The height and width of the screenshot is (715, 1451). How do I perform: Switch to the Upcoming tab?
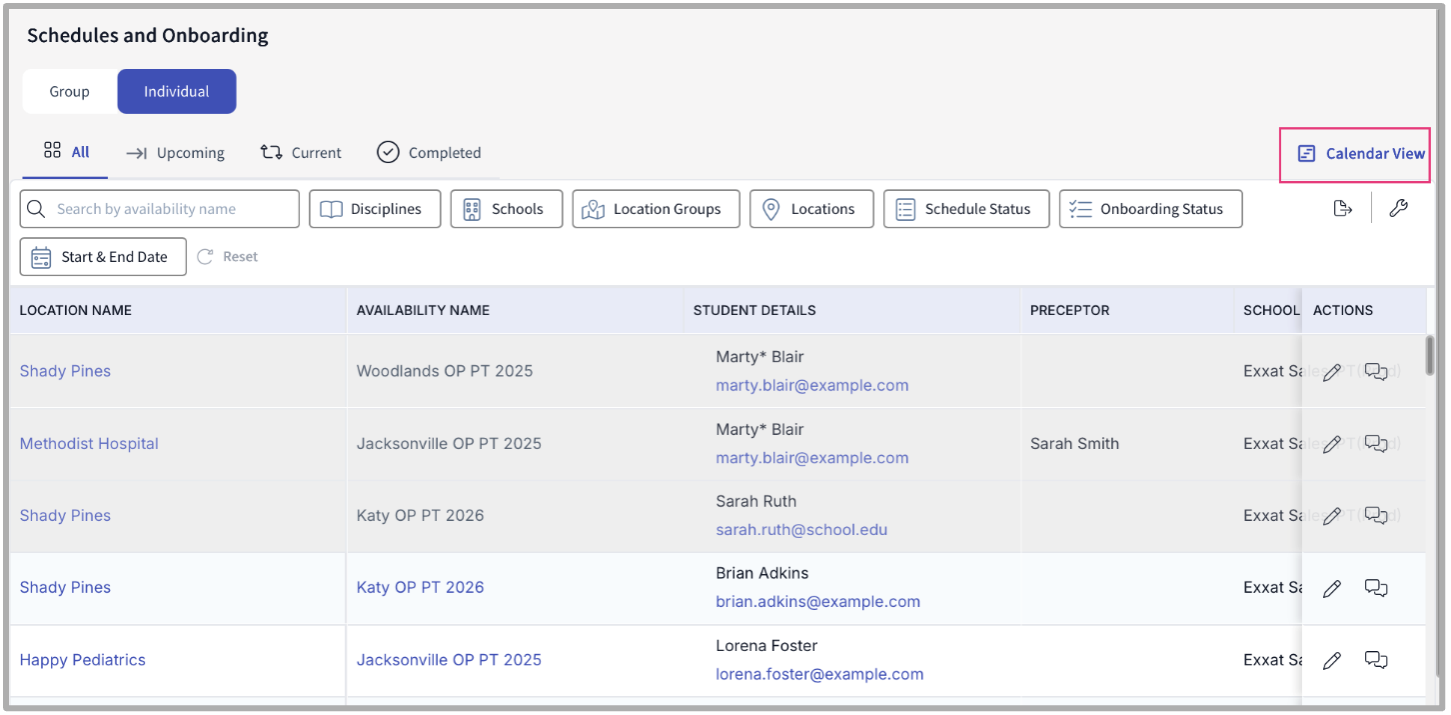click(x=176, y=153)
